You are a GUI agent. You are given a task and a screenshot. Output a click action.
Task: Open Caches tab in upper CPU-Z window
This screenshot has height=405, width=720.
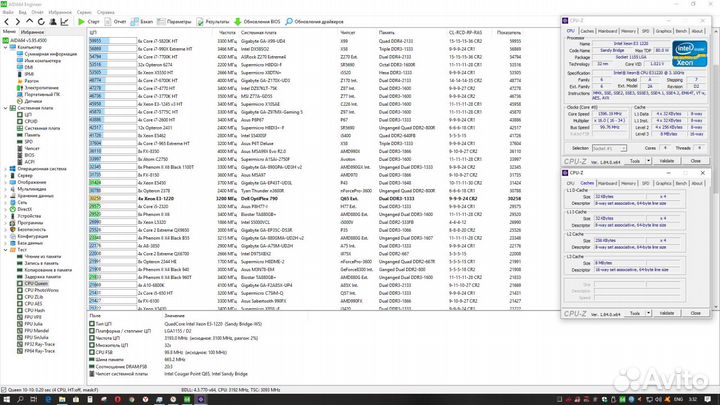tap(587, 31)
